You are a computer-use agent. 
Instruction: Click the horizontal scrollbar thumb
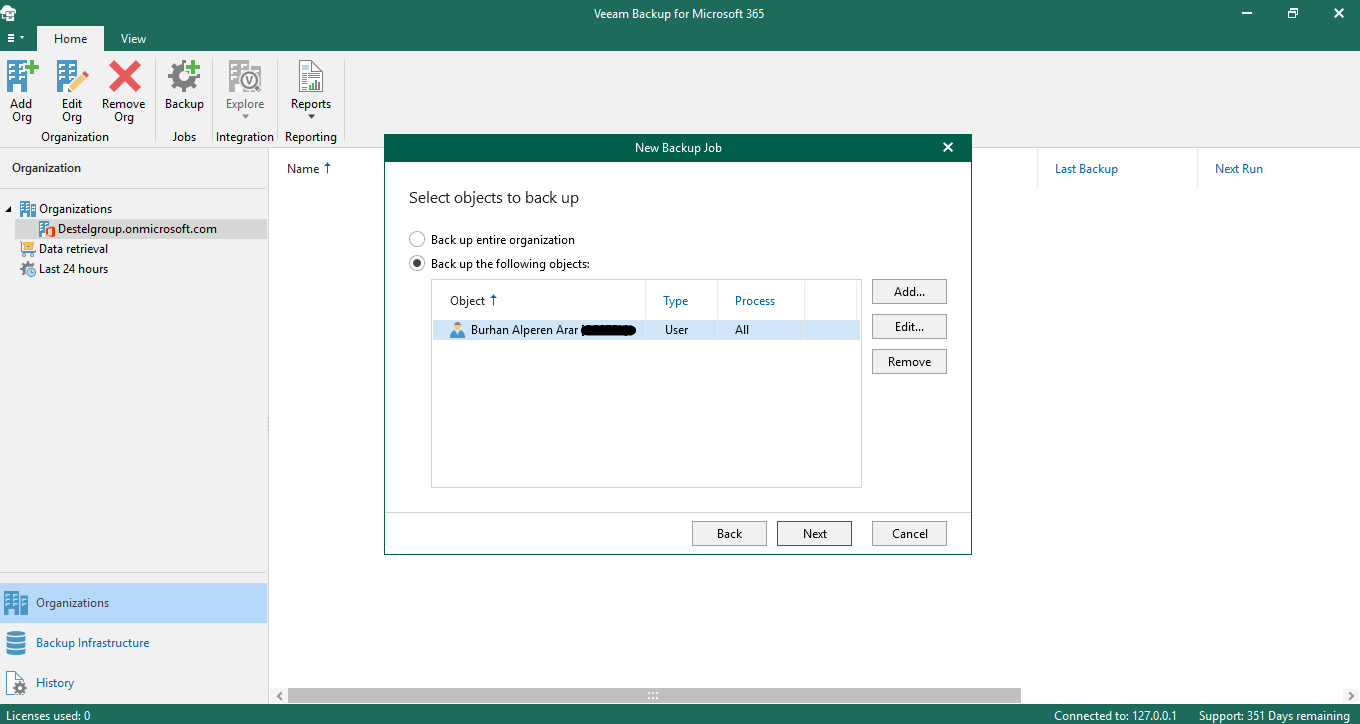(x=654, y=695)
